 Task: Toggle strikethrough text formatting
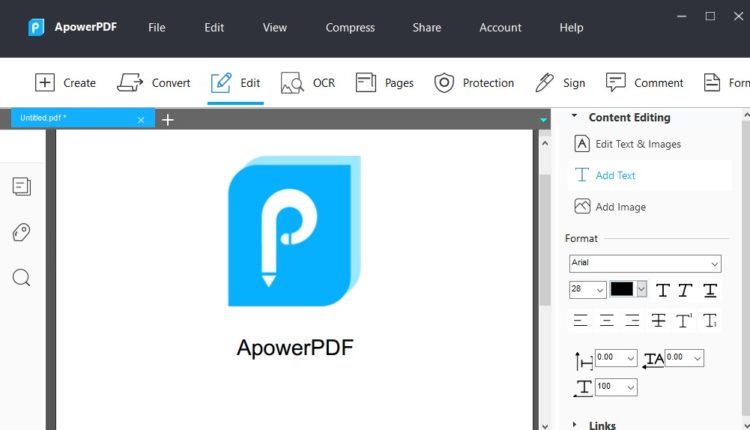pyautogui.click(x=659, y=320)
